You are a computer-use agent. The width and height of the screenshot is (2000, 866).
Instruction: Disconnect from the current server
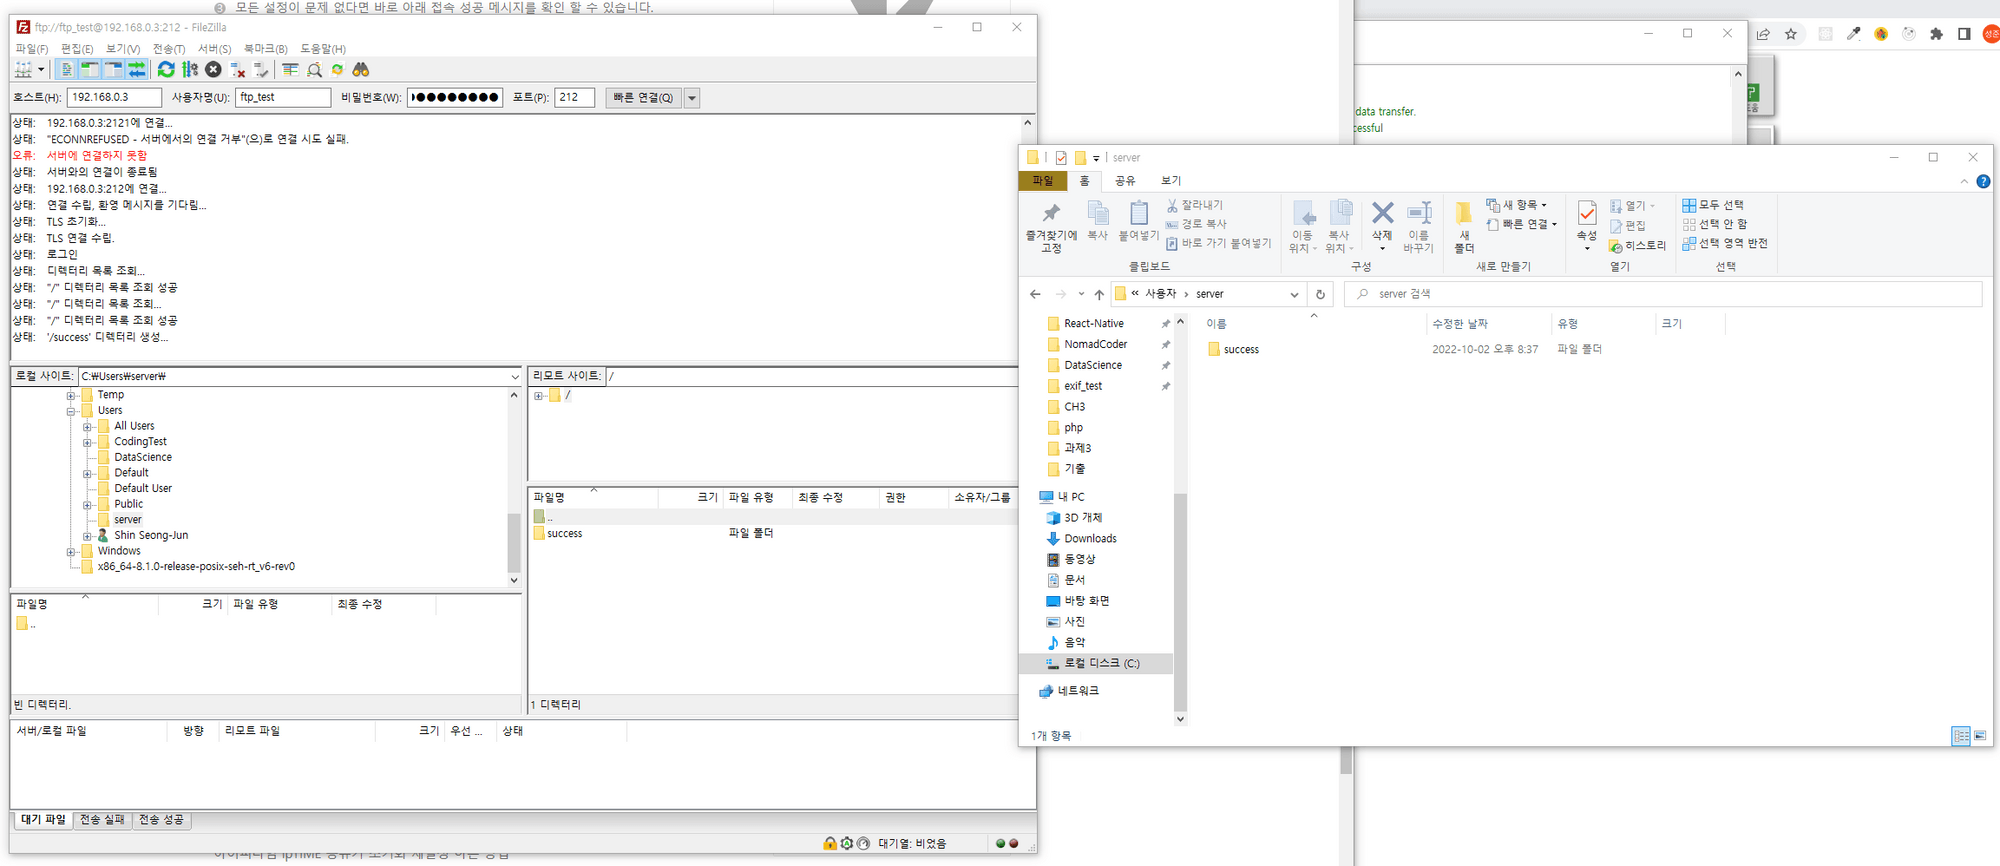click(x=238, y=70)
